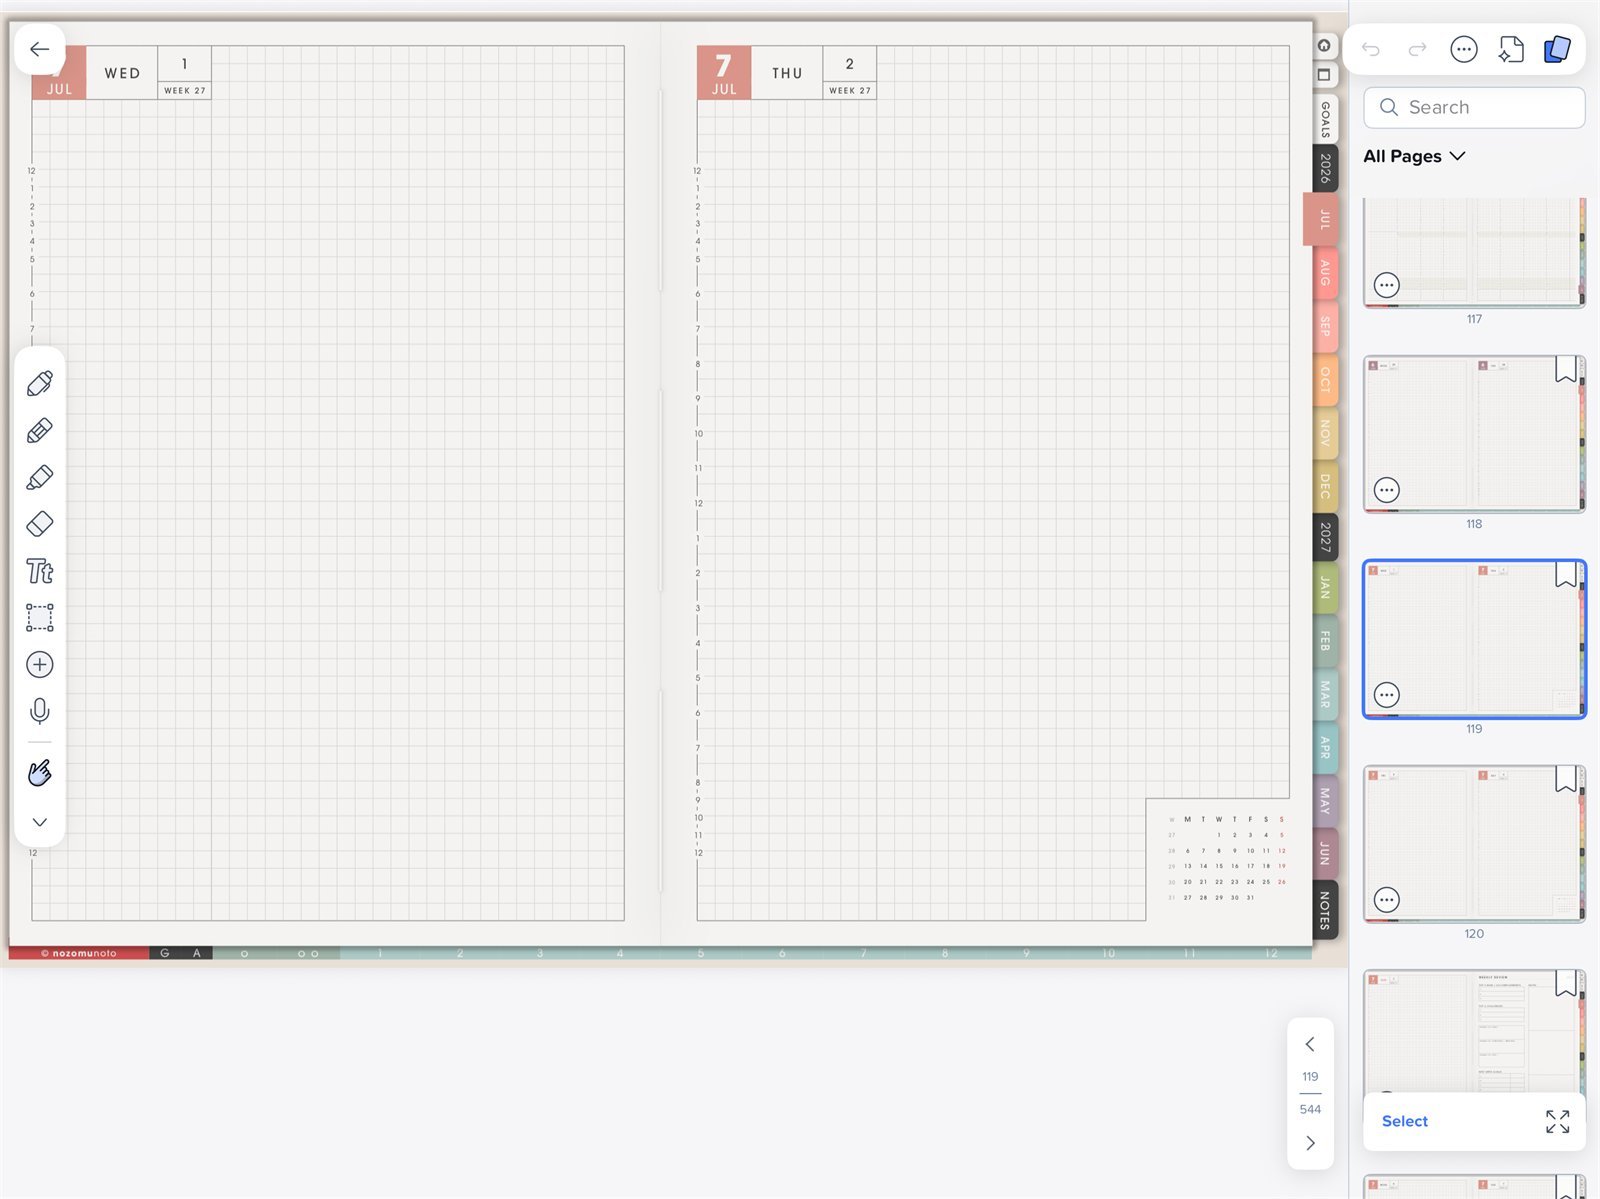The width and height of the screenshot is (1600, 1199).
Task: Start audio recording with microphone icon
Action: click(x=40, y=711)
